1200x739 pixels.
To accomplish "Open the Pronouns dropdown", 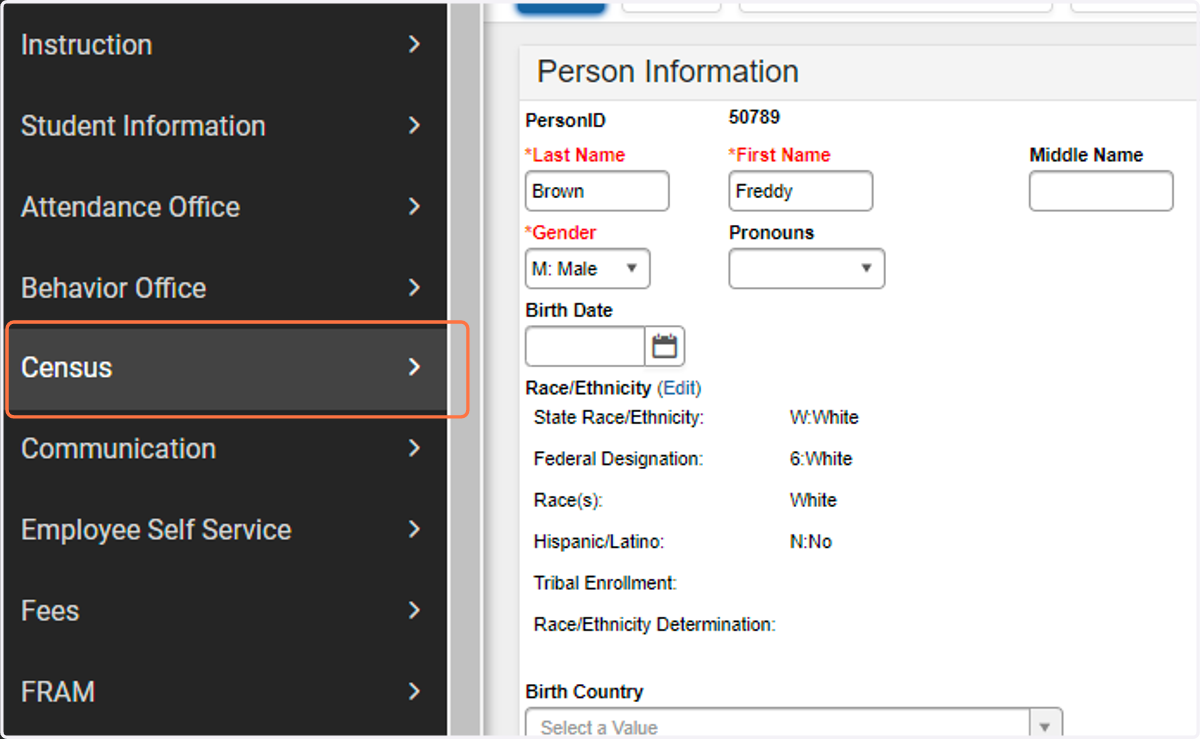I will click(806, 269).
